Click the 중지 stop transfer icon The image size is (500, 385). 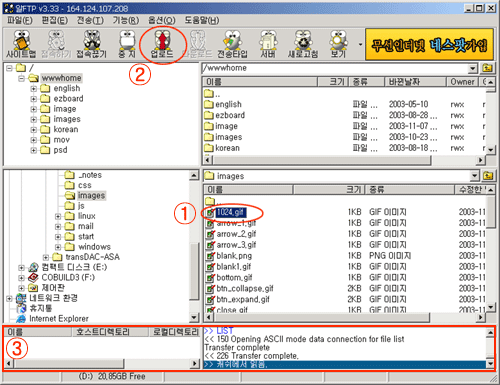(127, 44)
